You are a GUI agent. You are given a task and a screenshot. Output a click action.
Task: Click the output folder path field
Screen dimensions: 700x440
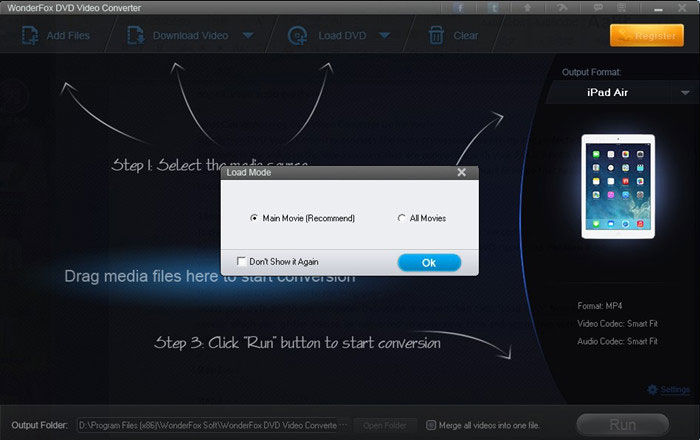coord(208,425)
